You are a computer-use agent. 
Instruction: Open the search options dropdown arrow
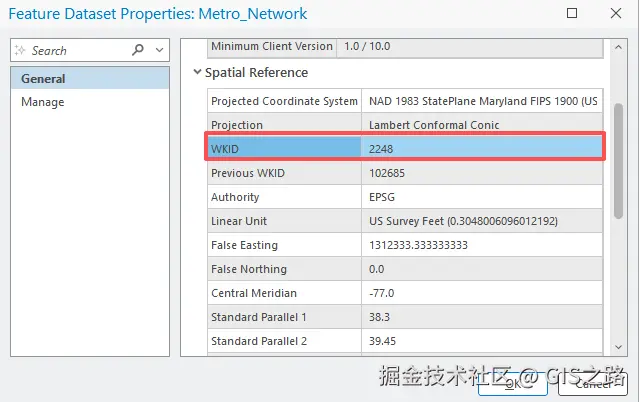tap(159, 50)
